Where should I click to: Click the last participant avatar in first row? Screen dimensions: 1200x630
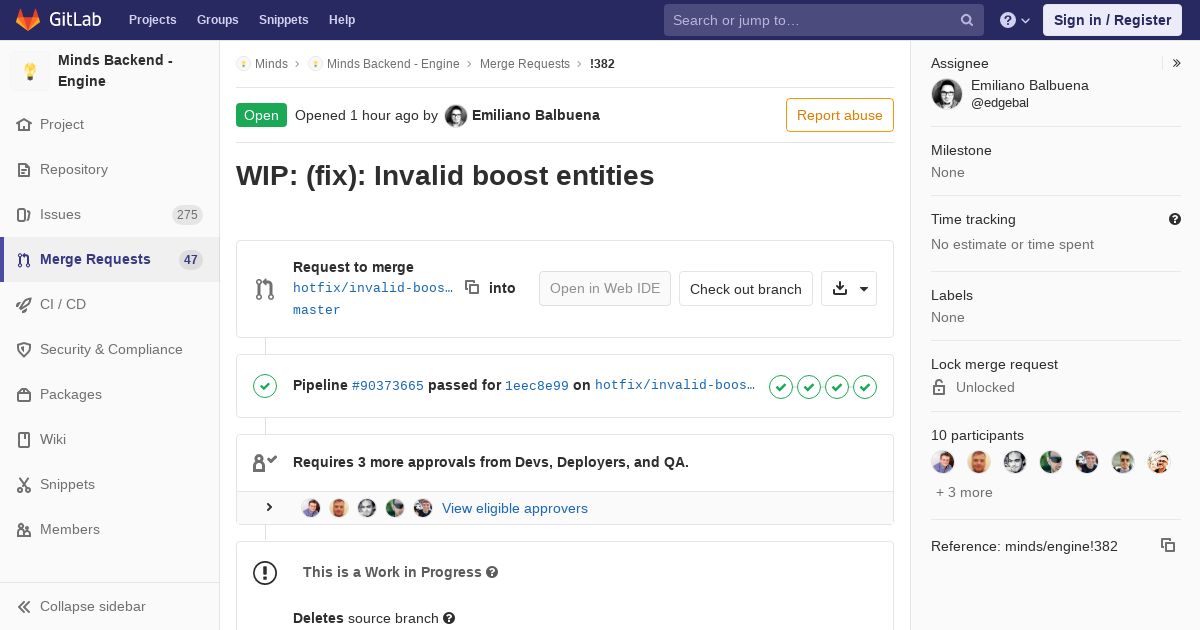1159,462
